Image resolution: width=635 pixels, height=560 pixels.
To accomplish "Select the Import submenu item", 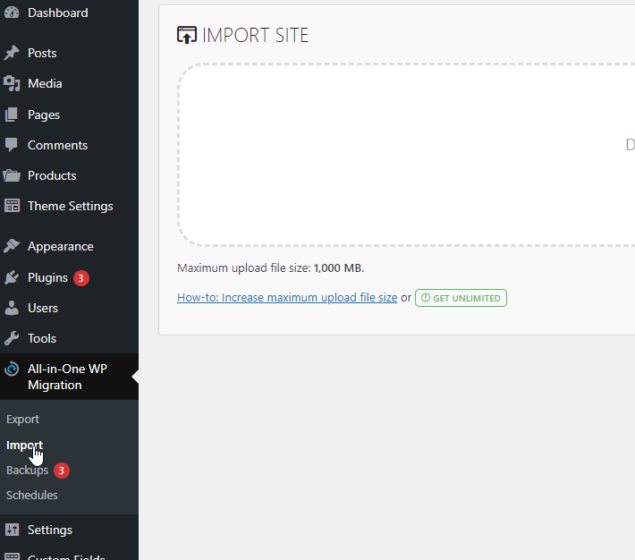I will pos(24,445).
